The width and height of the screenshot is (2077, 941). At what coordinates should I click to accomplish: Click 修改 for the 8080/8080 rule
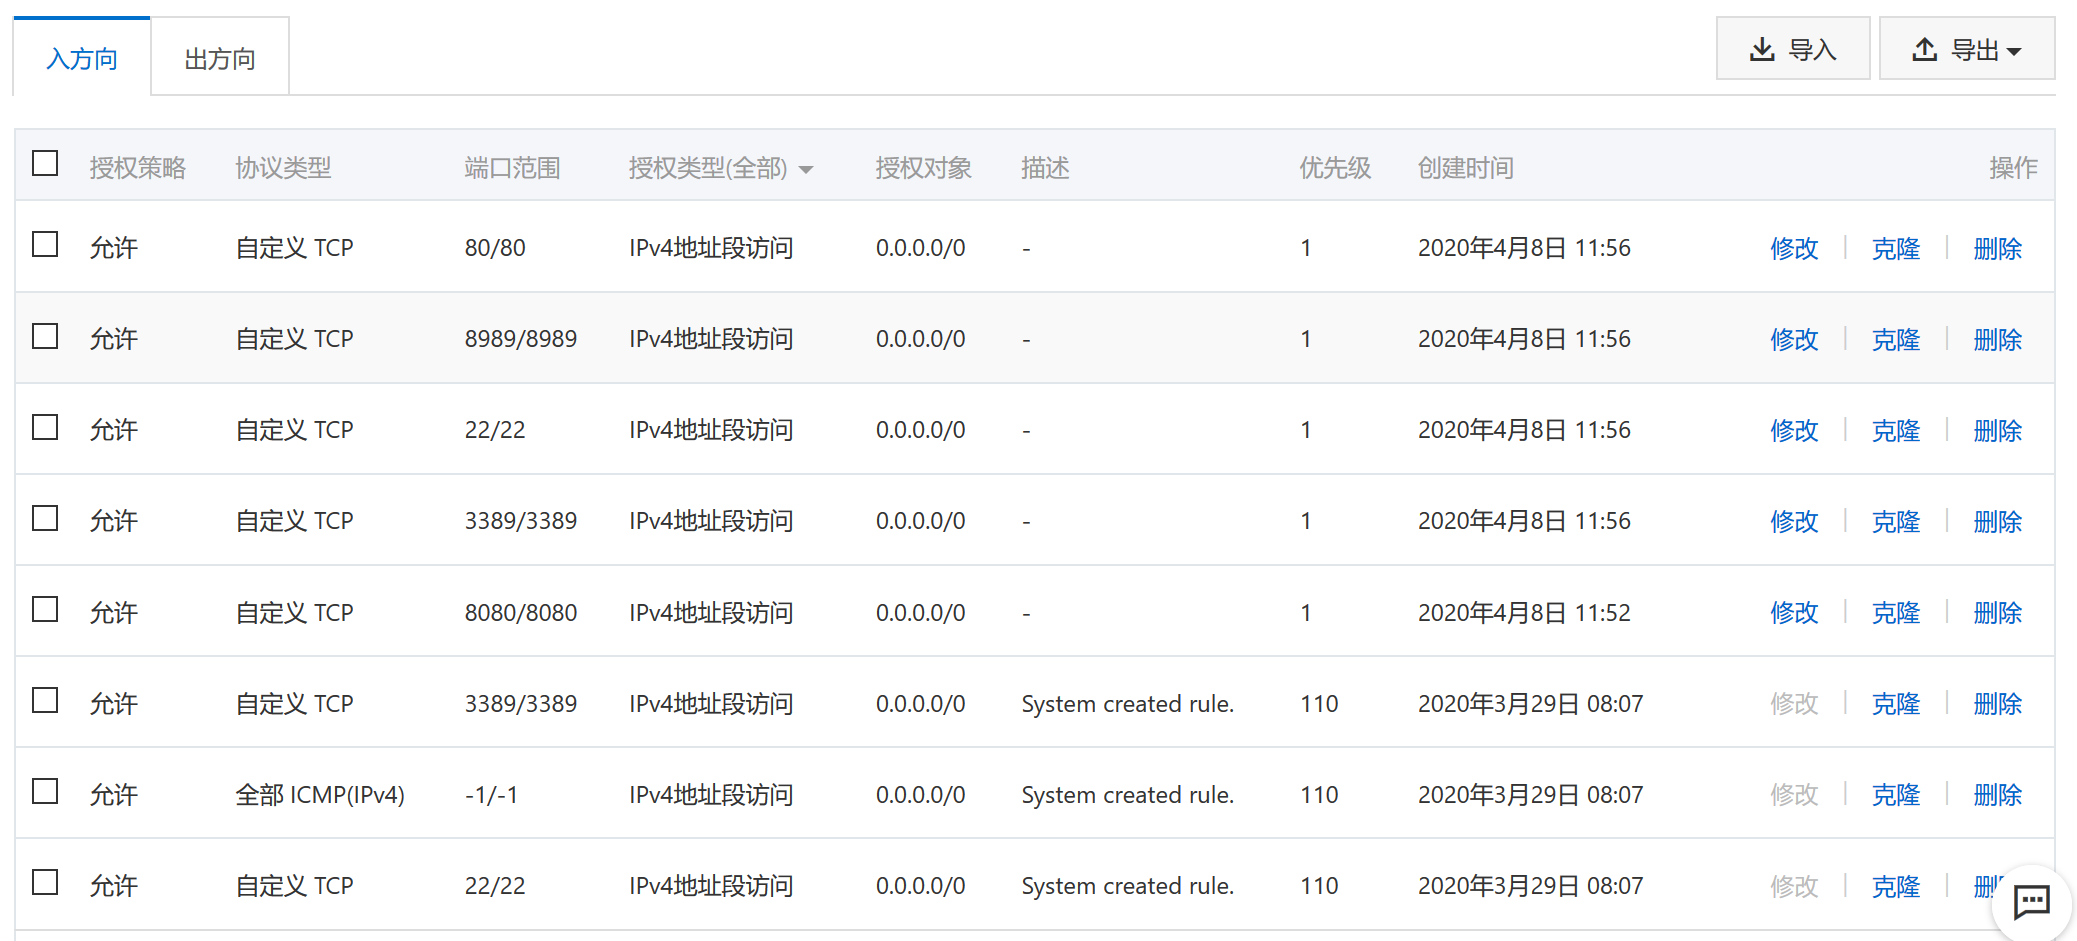click(x=1794, y=612)
